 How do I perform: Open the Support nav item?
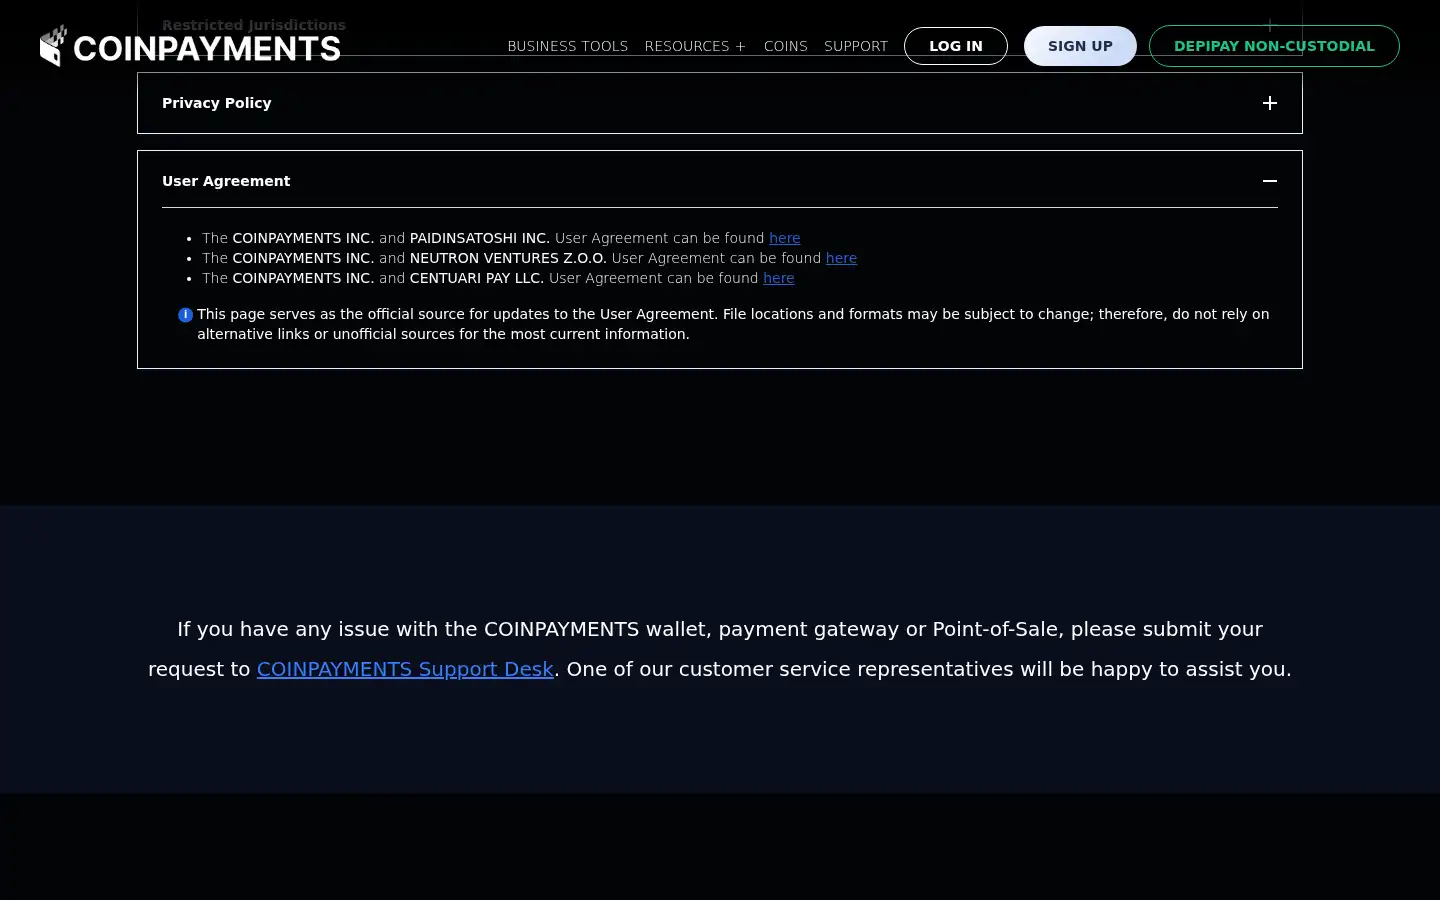tap(856, 46)
